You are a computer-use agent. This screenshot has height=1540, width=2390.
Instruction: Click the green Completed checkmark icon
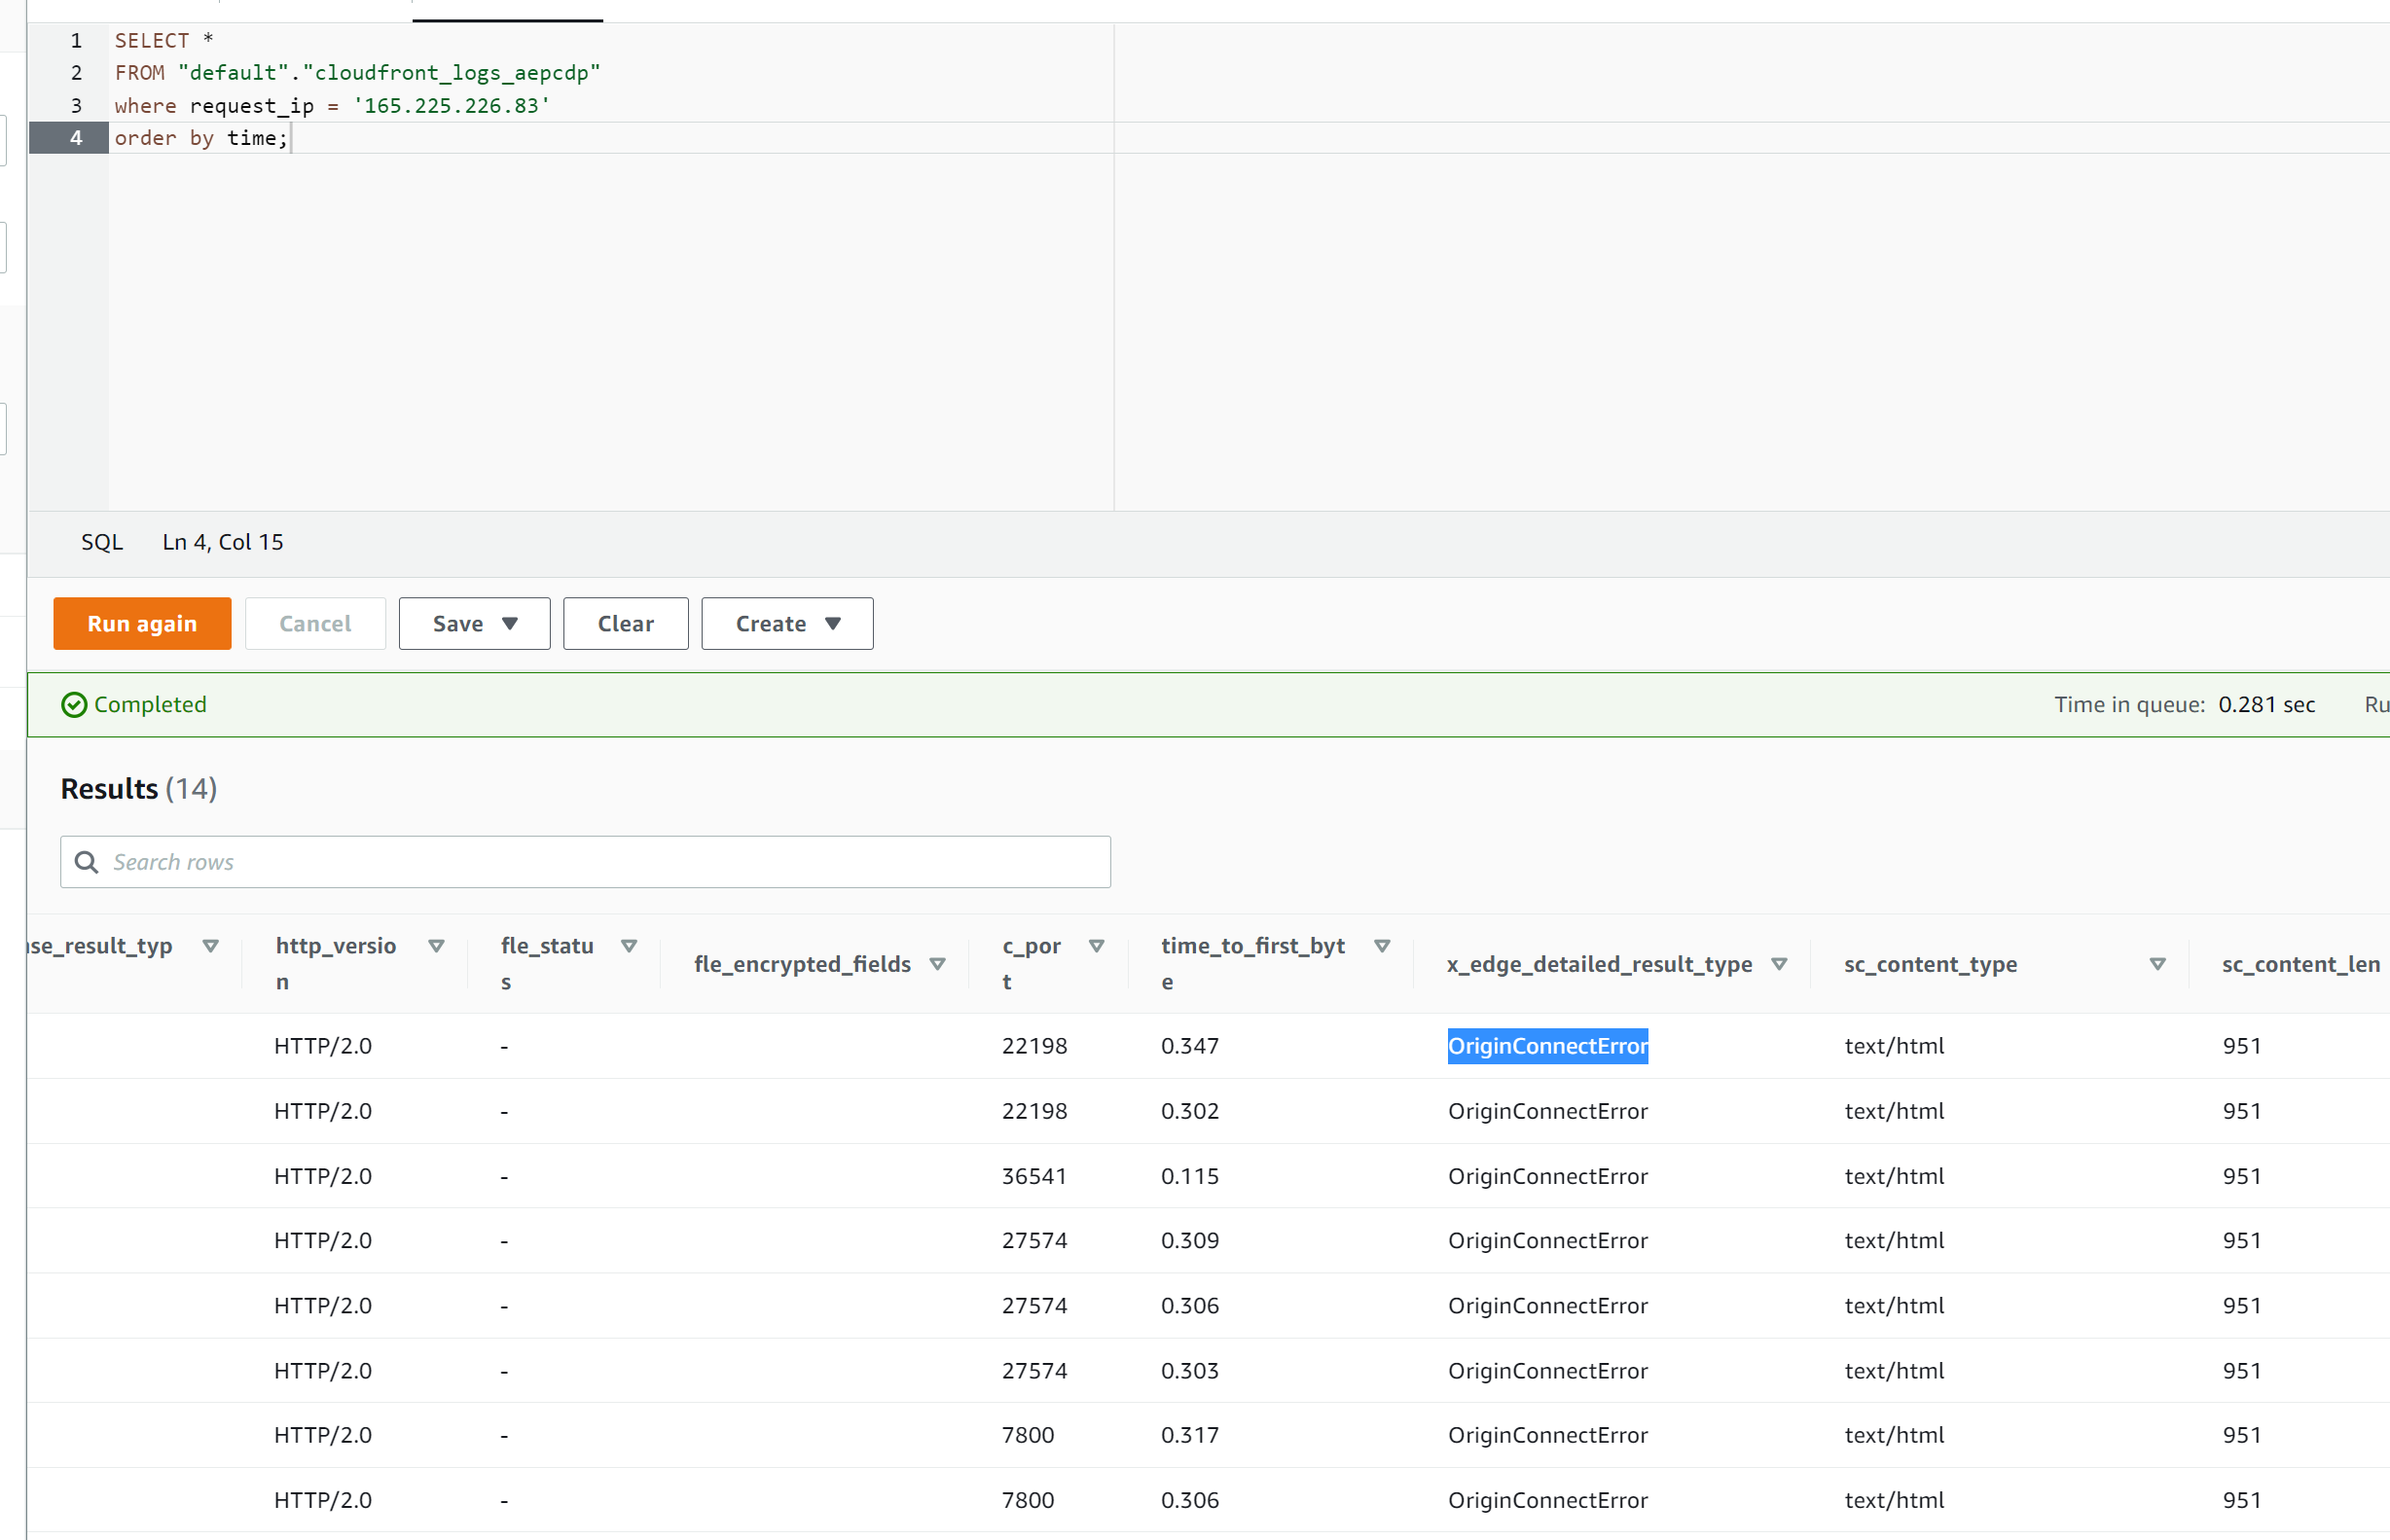click(74, 704)
